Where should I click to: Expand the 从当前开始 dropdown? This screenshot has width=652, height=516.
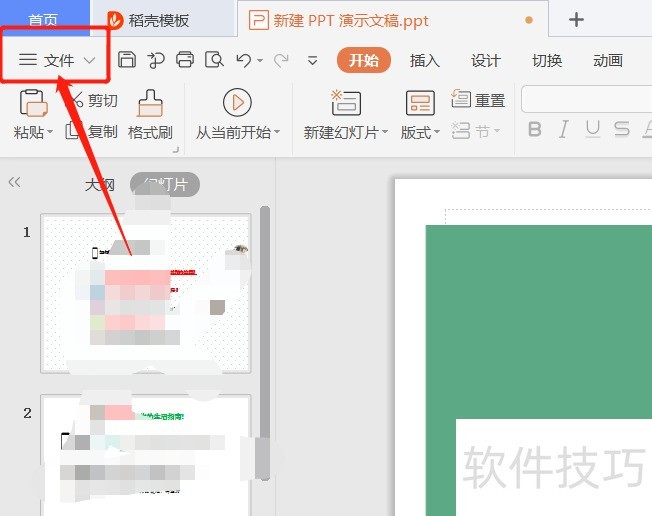click(x=277, y=132)
